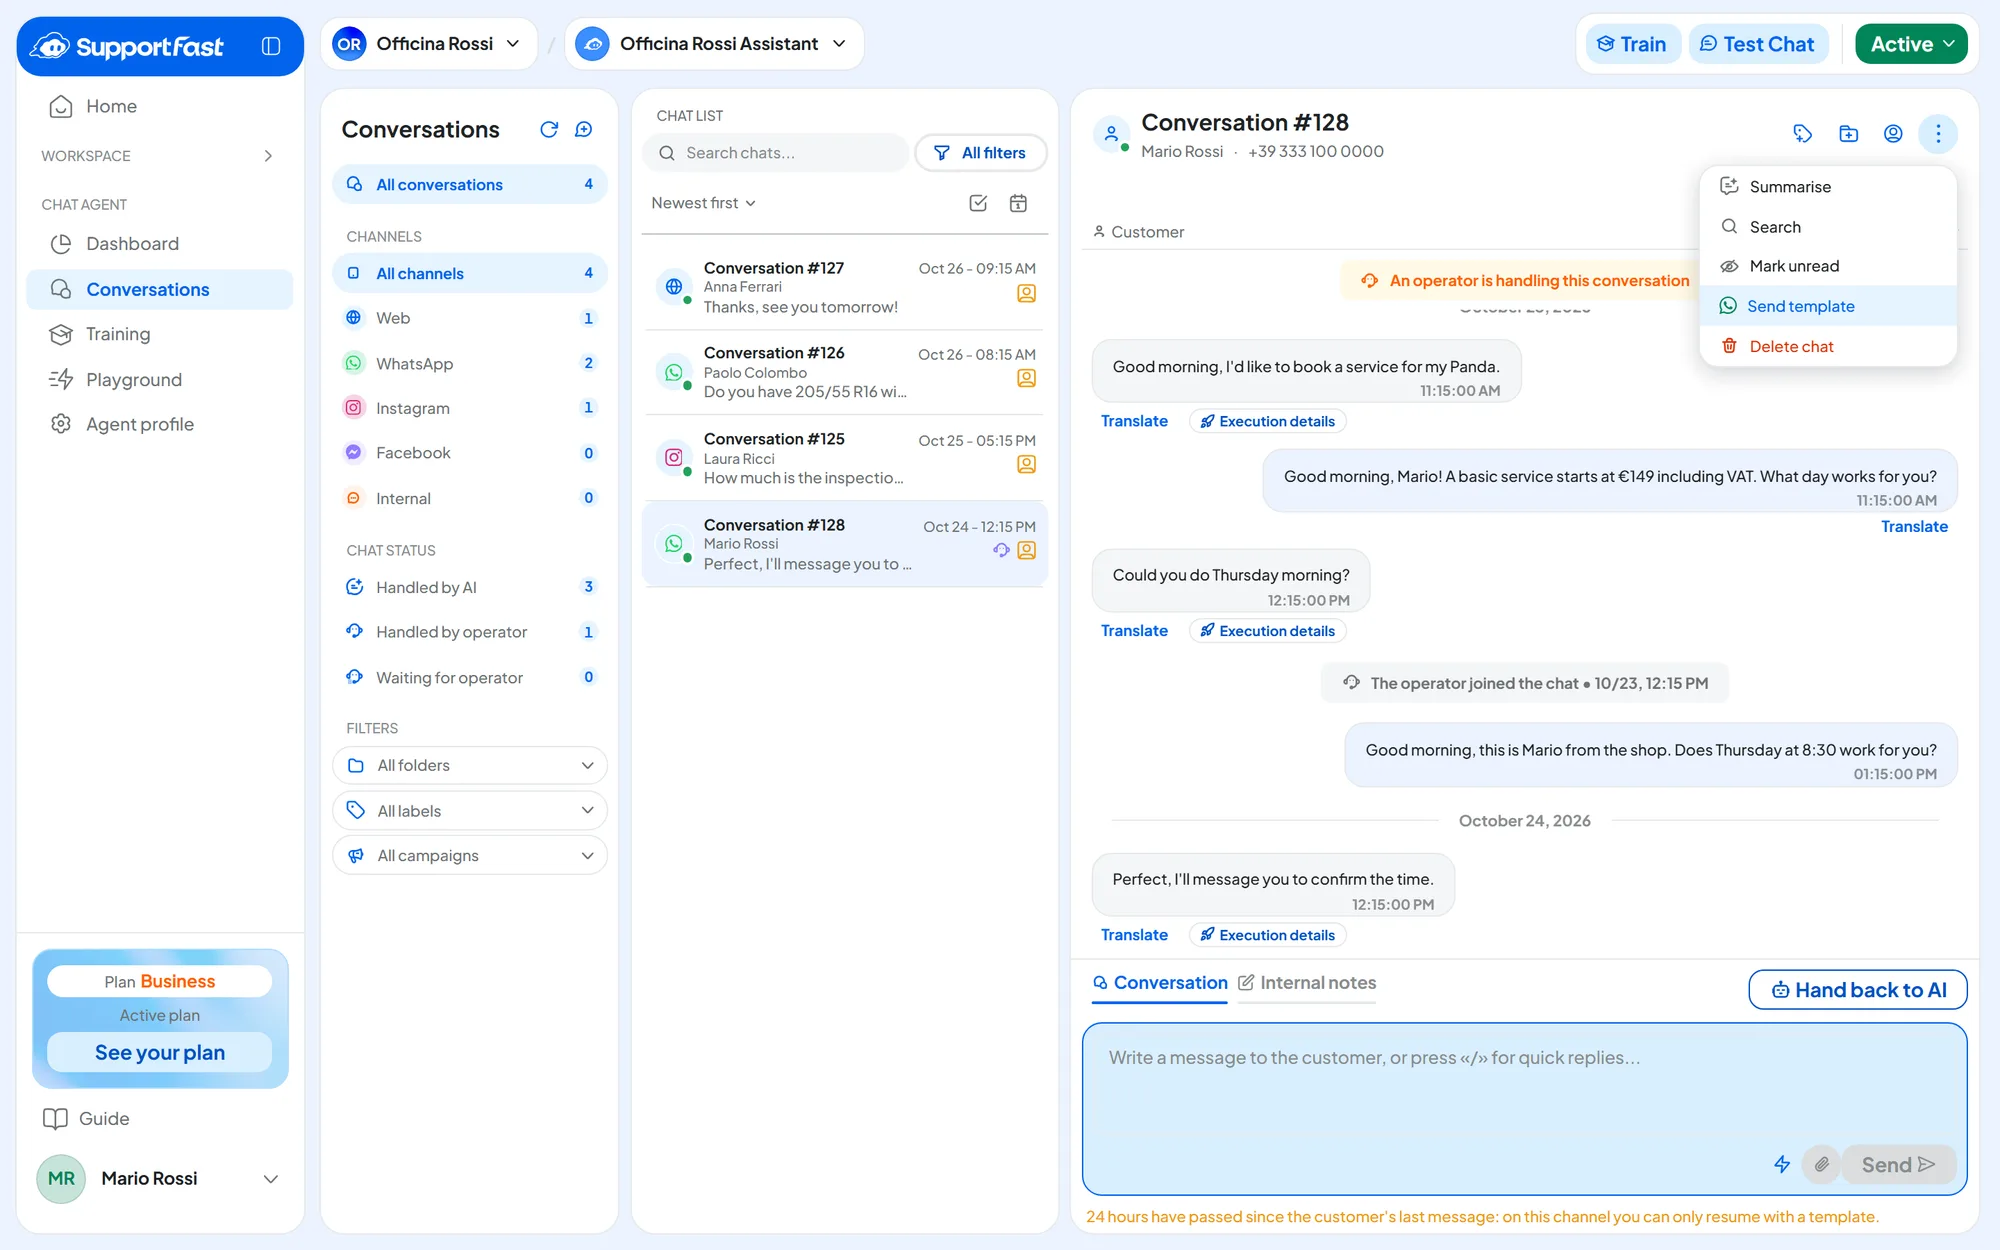The image size is (2000, 1250).
Task: Expand Officina Rossi Assistant dropdown
Action: [714, 44]
